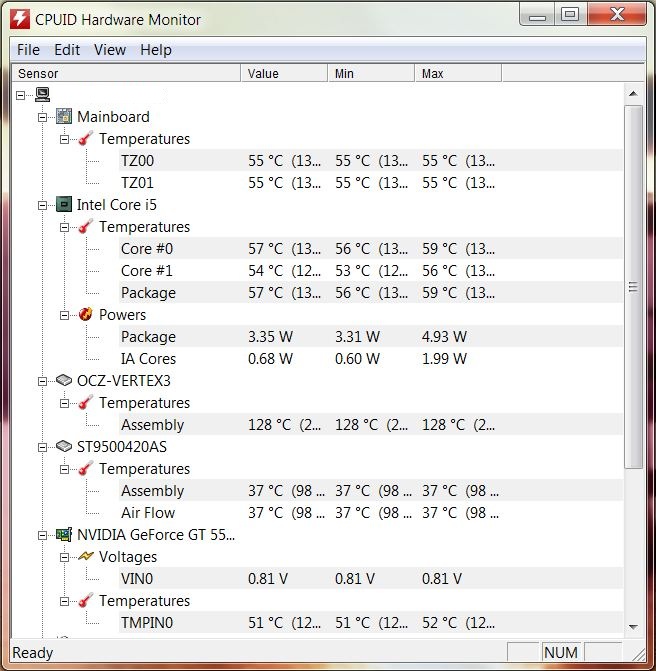This screenshot has width=656, height=671.
Task: Select the Package power row
Action: click(371, 336)
